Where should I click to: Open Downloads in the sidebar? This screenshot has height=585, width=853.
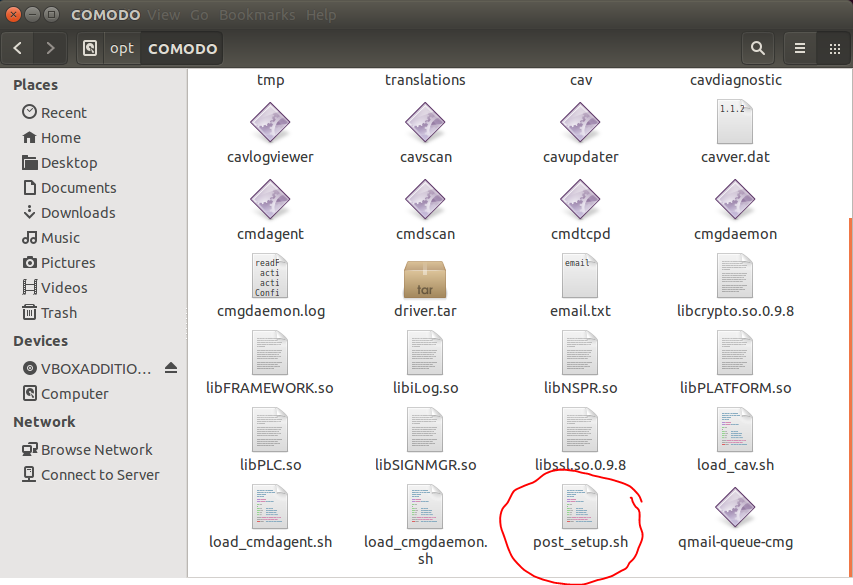tap(77, 212)
